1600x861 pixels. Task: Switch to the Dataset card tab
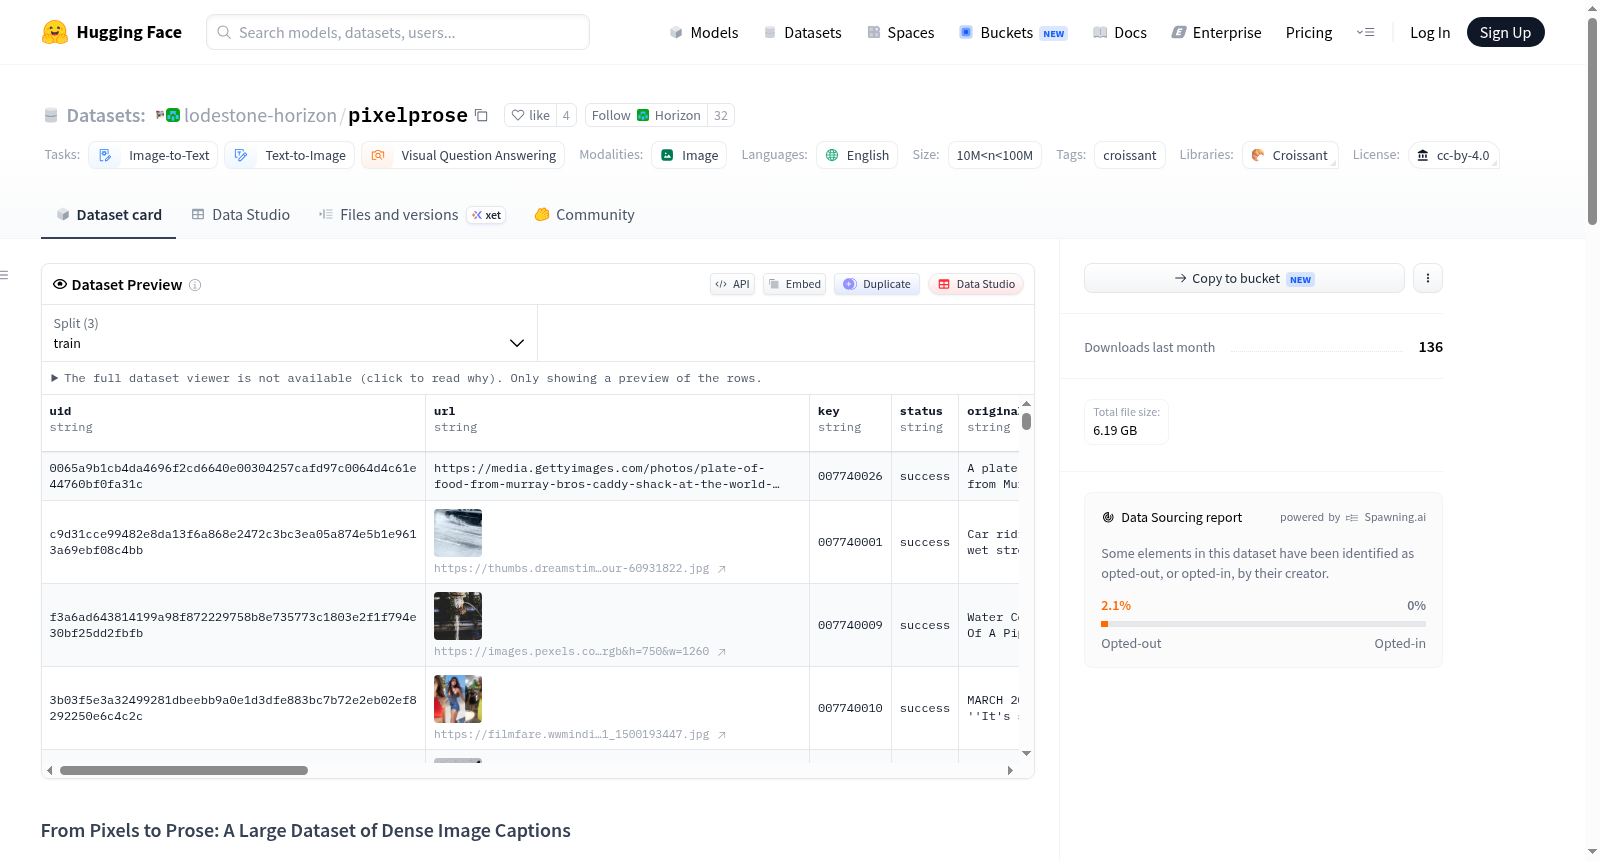[x=108, y=215]
